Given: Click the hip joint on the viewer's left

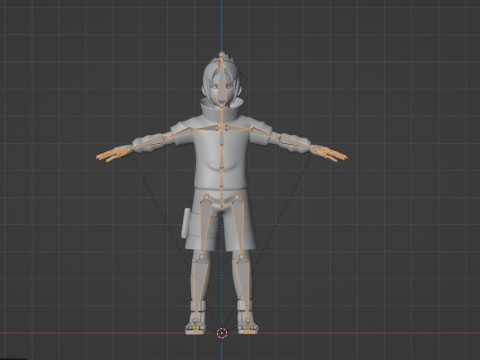Looking at the screenshot, I should (x=207, y=198).
